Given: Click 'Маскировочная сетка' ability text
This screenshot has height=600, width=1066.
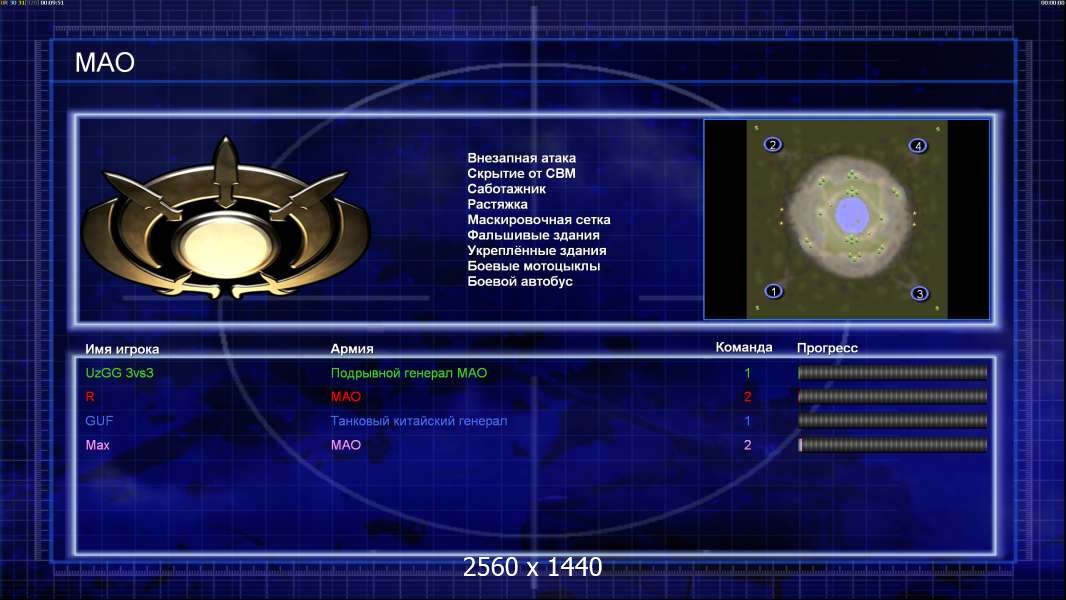Looking at the screenshot, I should coord(538,219).
